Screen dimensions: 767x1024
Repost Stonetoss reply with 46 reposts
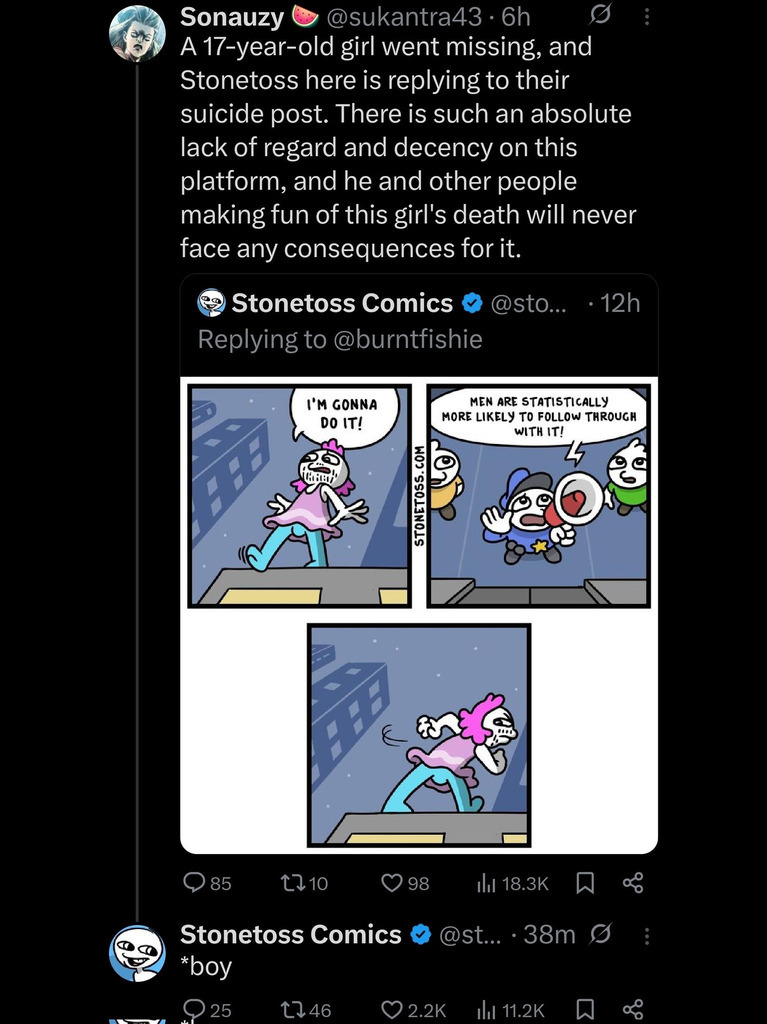tap(305, 1010)
